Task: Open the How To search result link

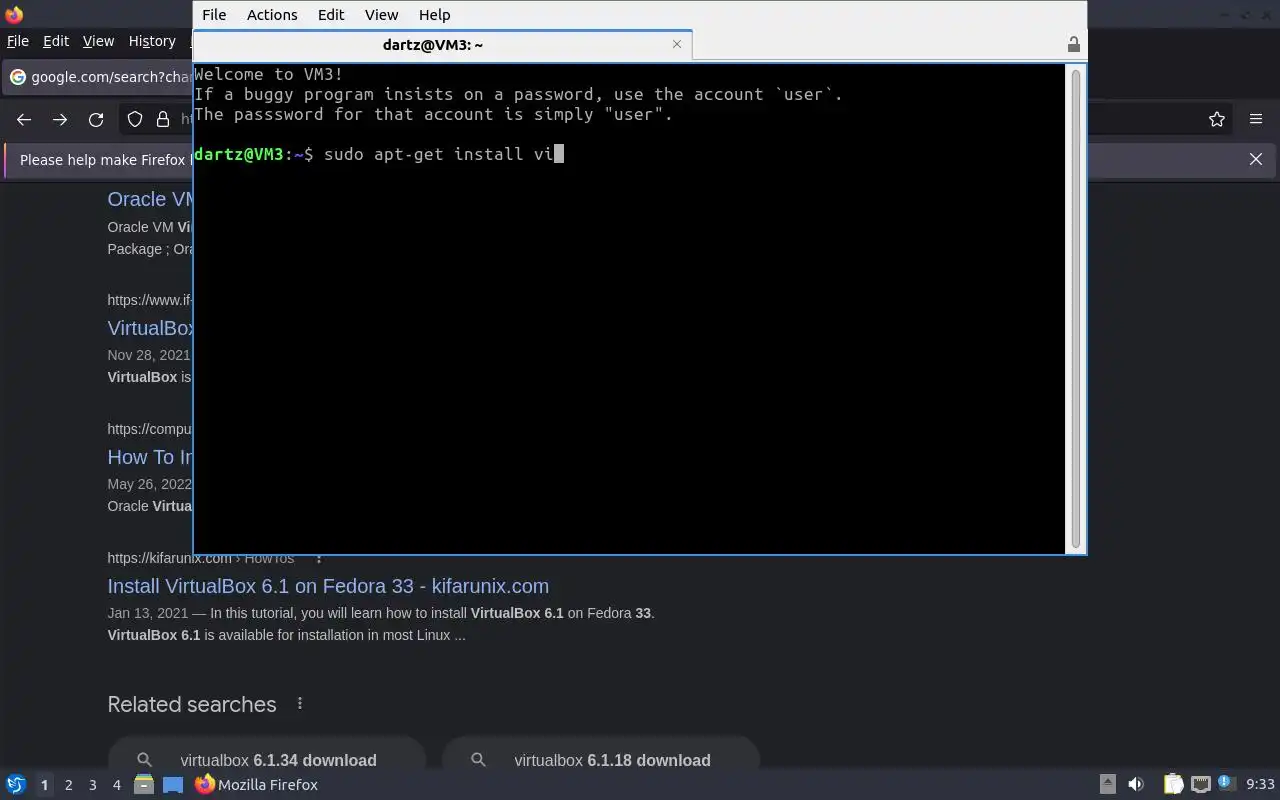Action: click(x=150, y=457)
